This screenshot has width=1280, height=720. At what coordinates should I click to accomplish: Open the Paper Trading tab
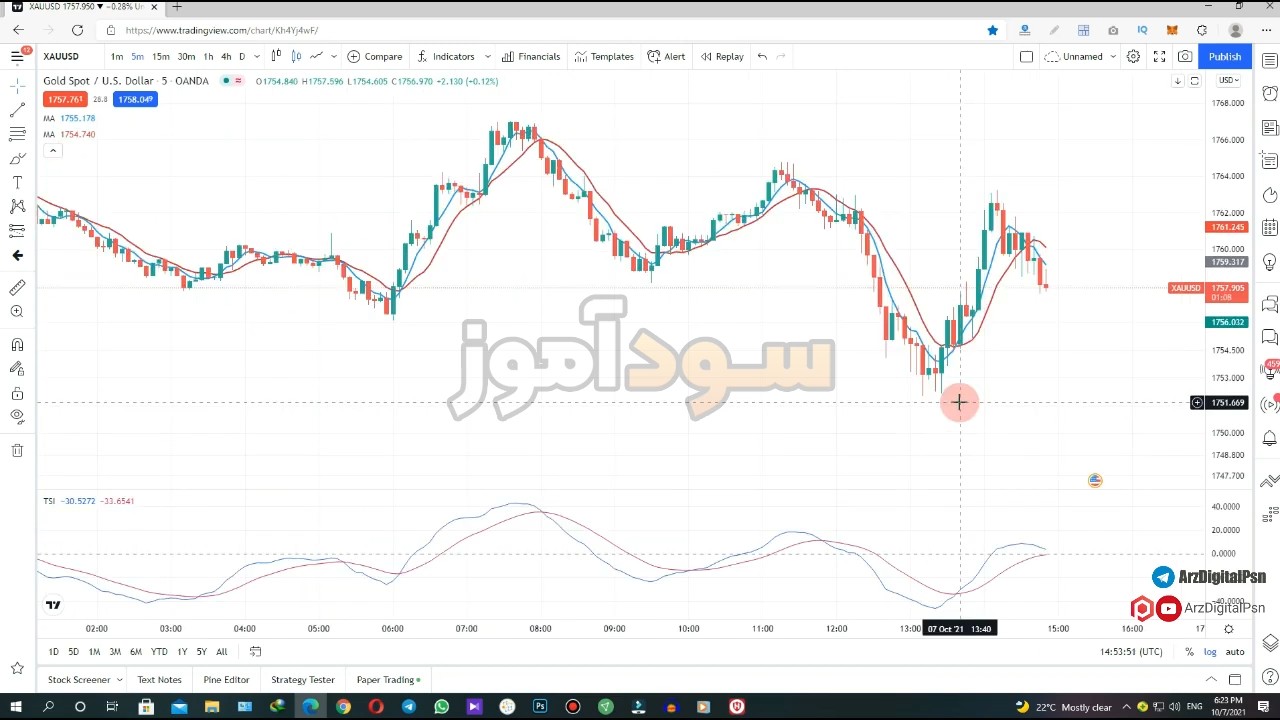[388, 680]
